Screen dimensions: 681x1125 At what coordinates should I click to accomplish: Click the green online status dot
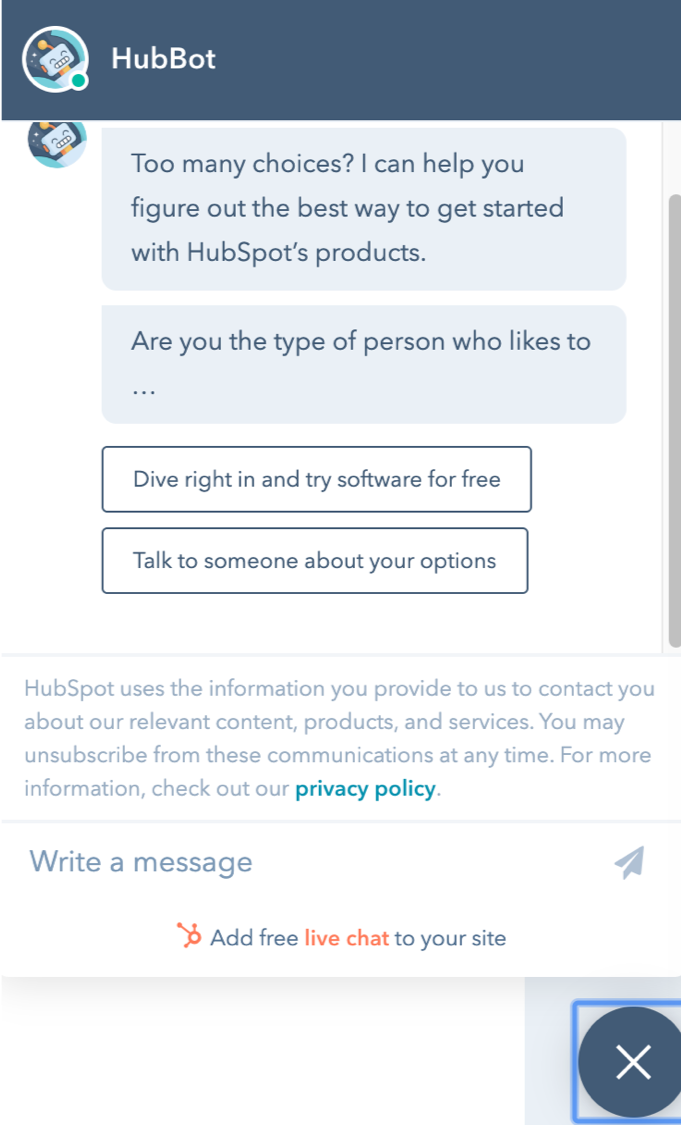click(x=79, y=81)
